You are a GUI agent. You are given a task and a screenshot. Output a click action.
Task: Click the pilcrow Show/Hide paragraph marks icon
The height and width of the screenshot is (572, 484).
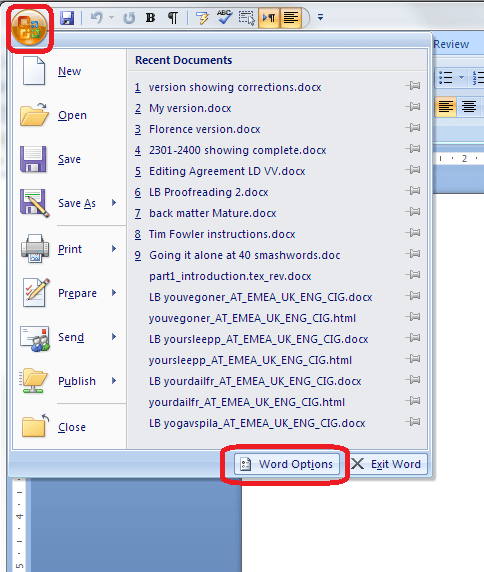tap(173, 18)
